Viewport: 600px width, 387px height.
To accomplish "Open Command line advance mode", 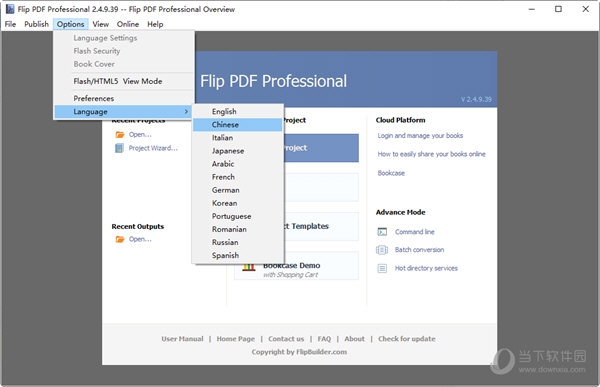I will pyautogui.click(x=414, y=232).
